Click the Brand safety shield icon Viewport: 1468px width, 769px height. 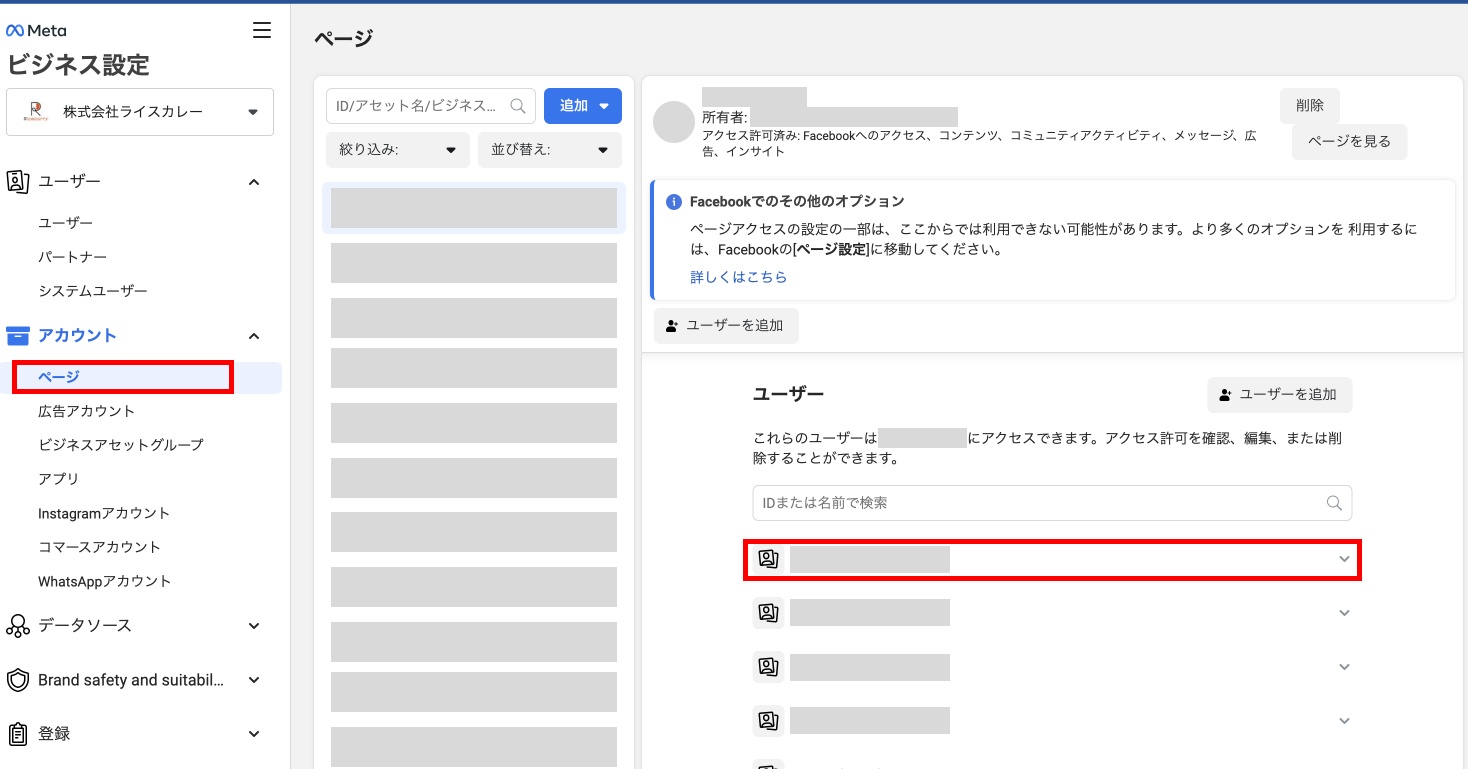click(17, 680)
